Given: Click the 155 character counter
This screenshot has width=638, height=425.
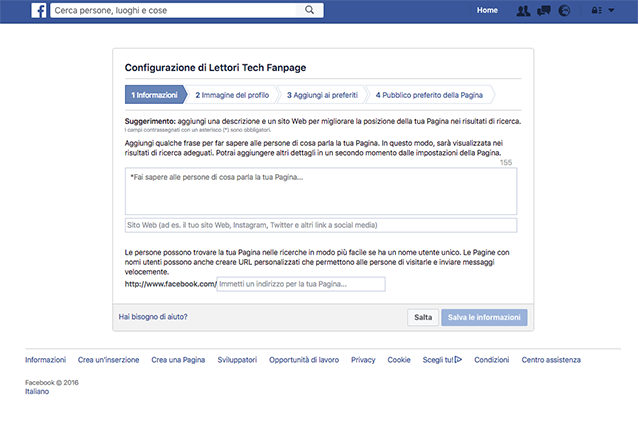Looking at the screenshot, I should point(506,162).
